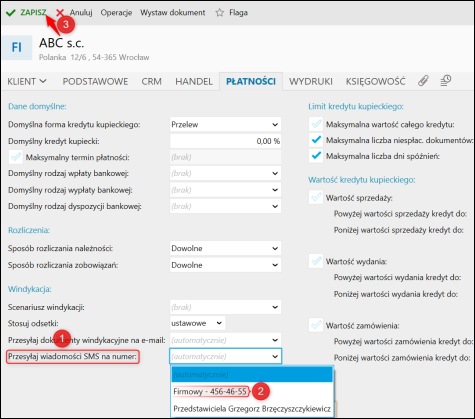The image size is (475, 419).
Task: Click the Flaga star icon
Action: 220,13
